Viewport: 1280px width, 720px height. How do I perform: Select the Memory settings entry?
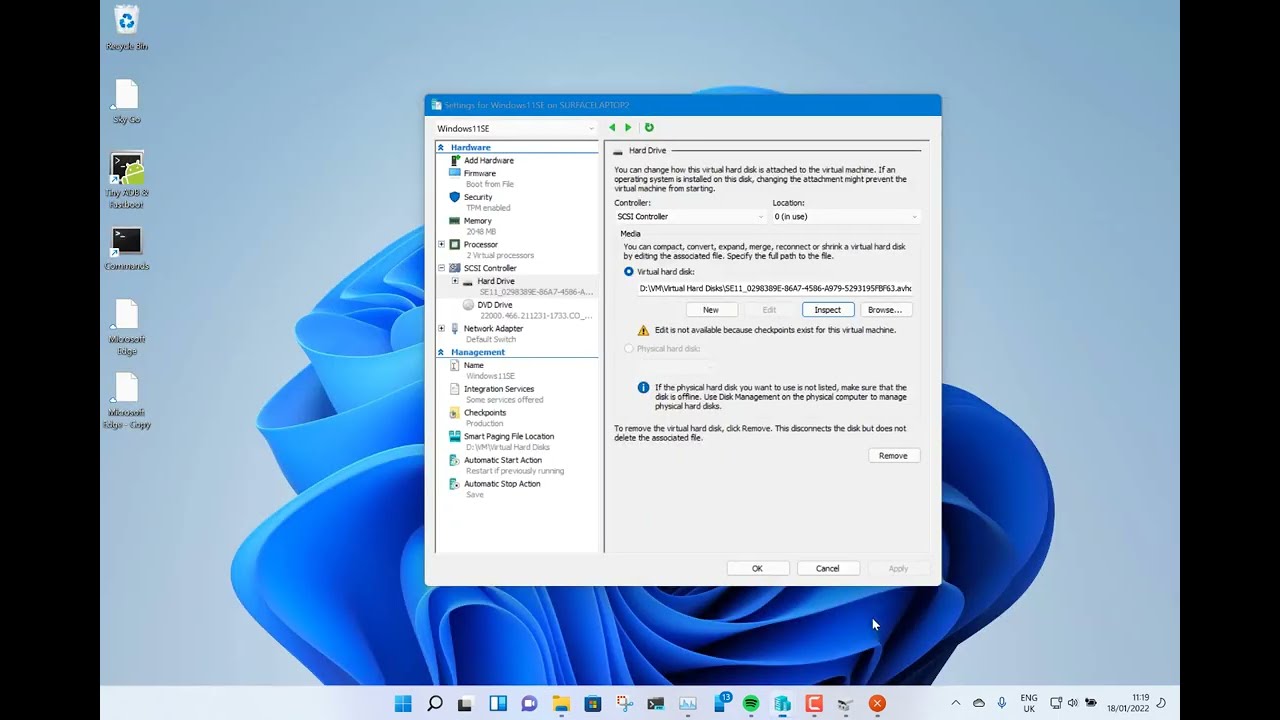pos(478,221)
